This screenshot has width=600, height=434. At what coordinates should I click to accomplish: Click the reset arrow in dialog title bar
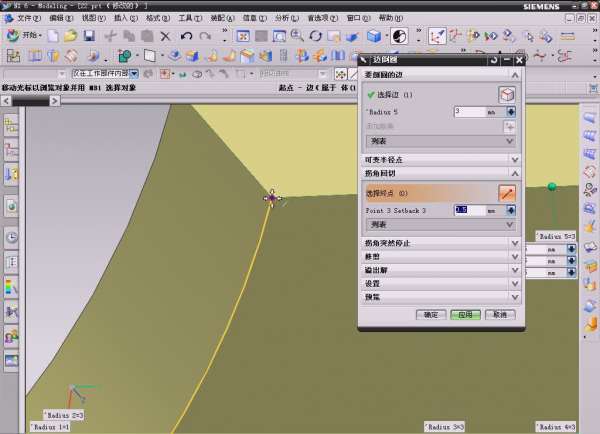[x=494, y=60]
